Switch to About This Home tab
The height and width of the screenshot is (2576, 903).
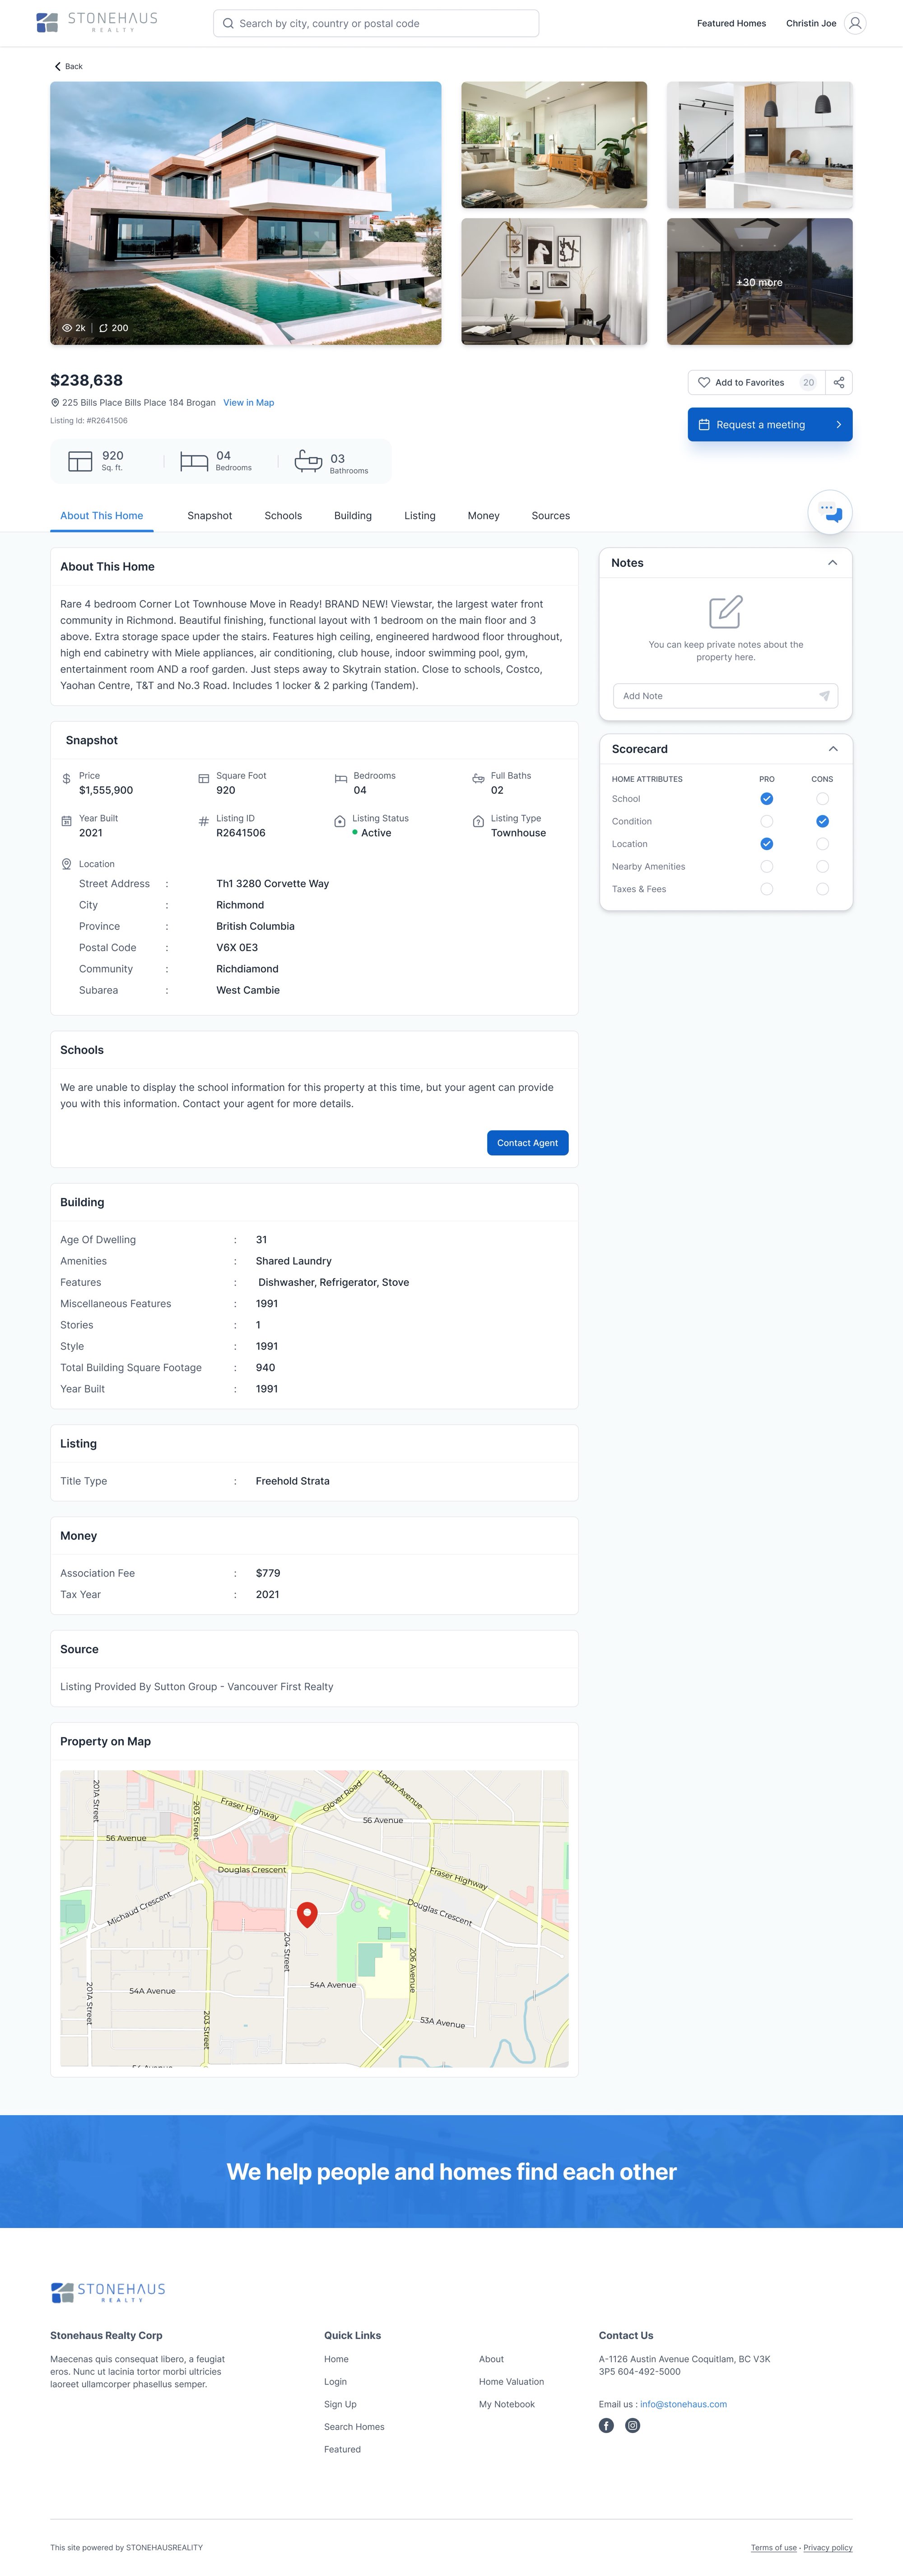click(101, 516)
